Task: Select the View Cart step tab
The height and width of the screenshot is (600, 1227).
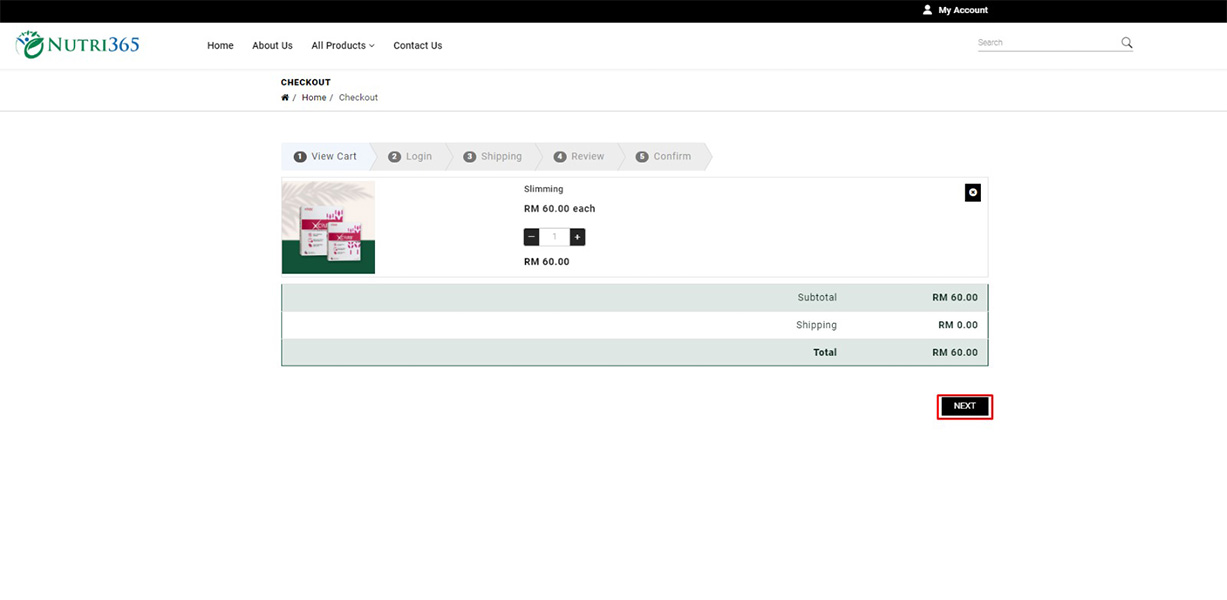Action: pyautogui.click(x=326, y=157)
